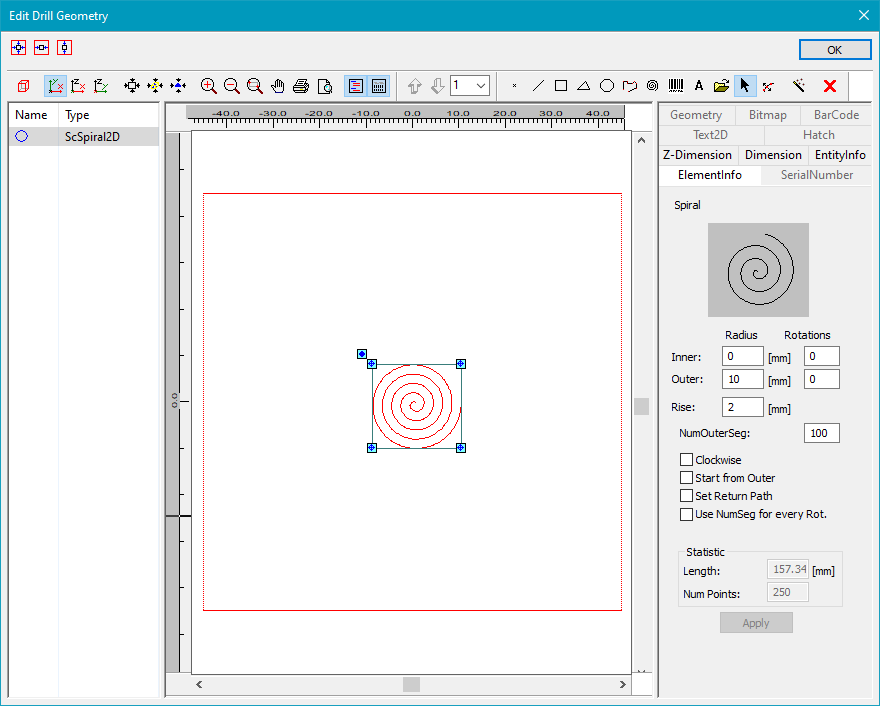Image resolution: width=880 pixels, height=706 pixels.
Task: Enable the Clockwise checkbox
Action: [687, 460]
